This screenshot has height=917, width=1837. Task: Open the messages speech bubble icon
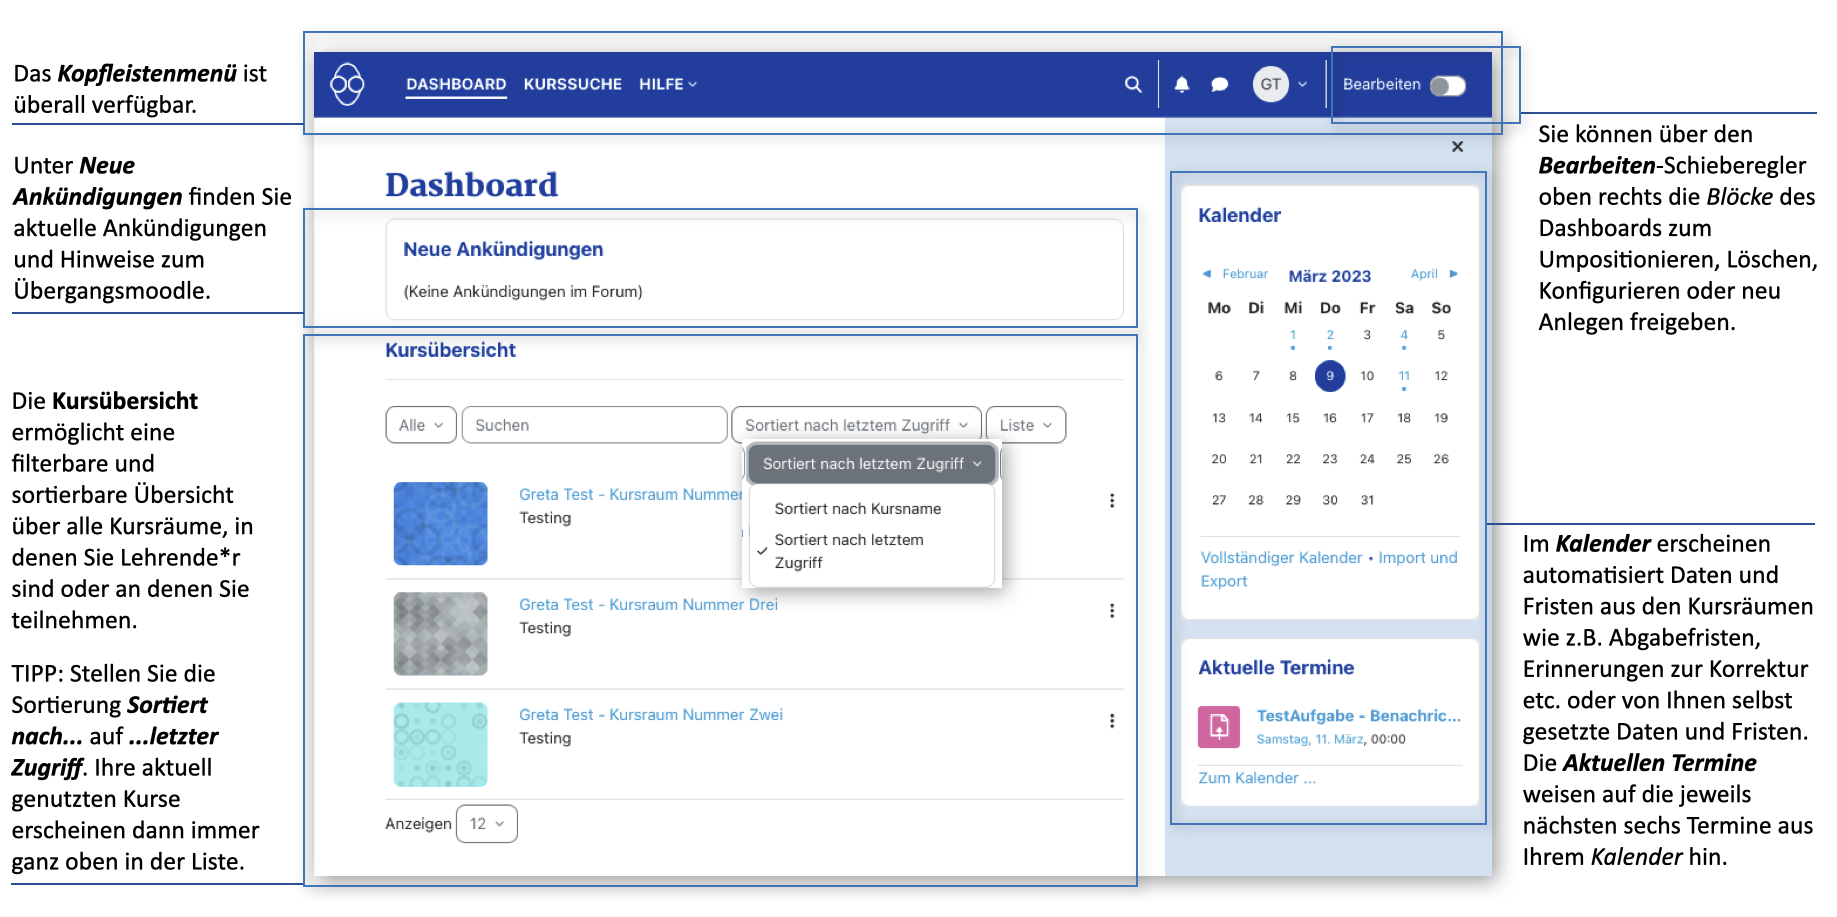1219,85
